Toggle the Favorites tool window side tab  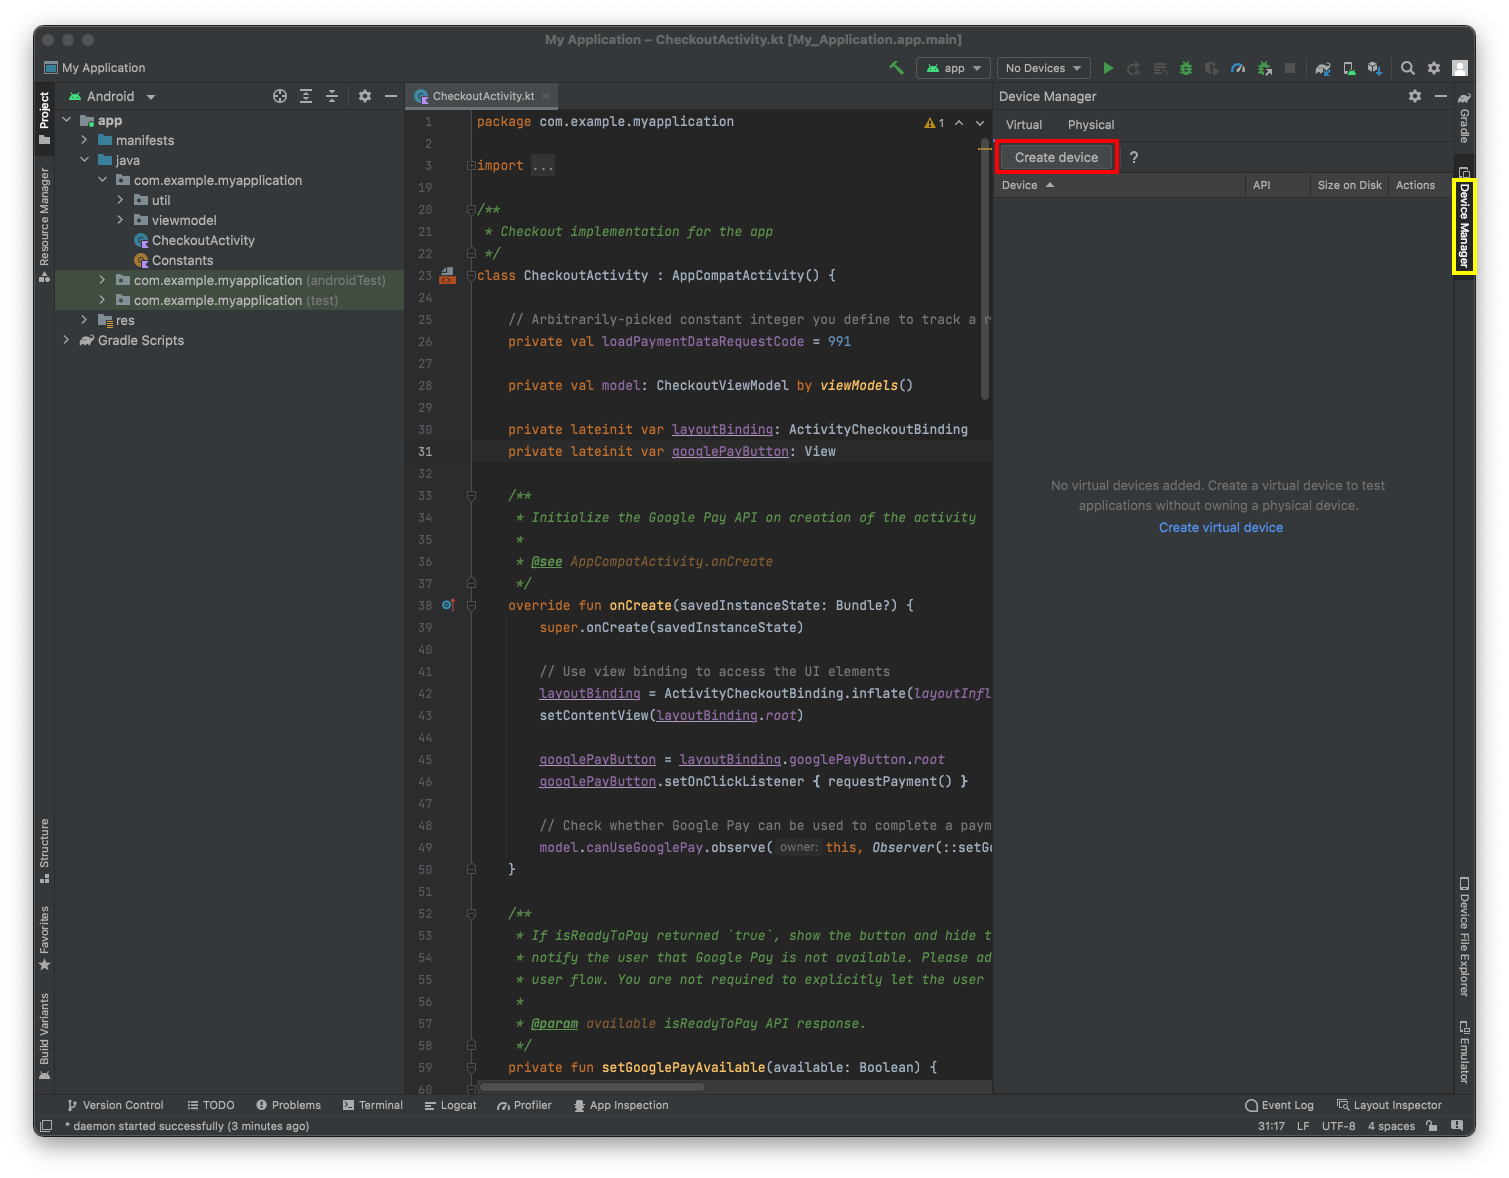44,938
